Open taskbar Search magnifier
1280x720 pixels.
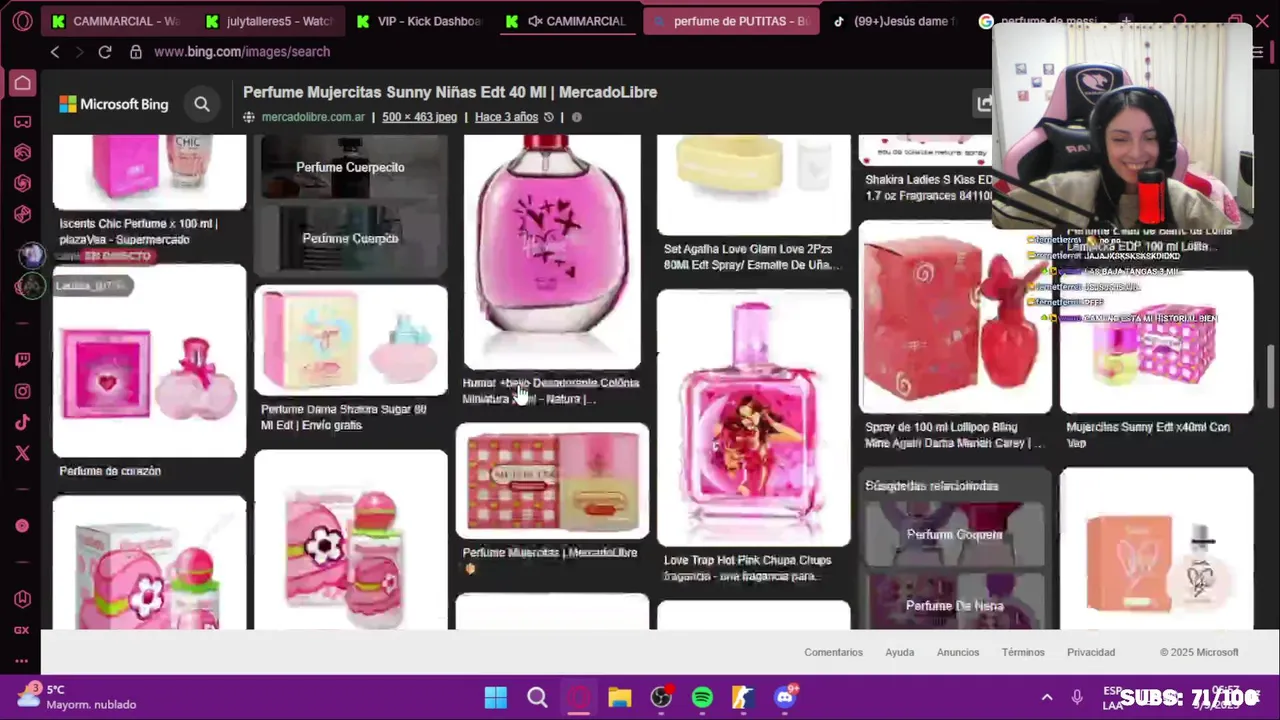[537, 697]
